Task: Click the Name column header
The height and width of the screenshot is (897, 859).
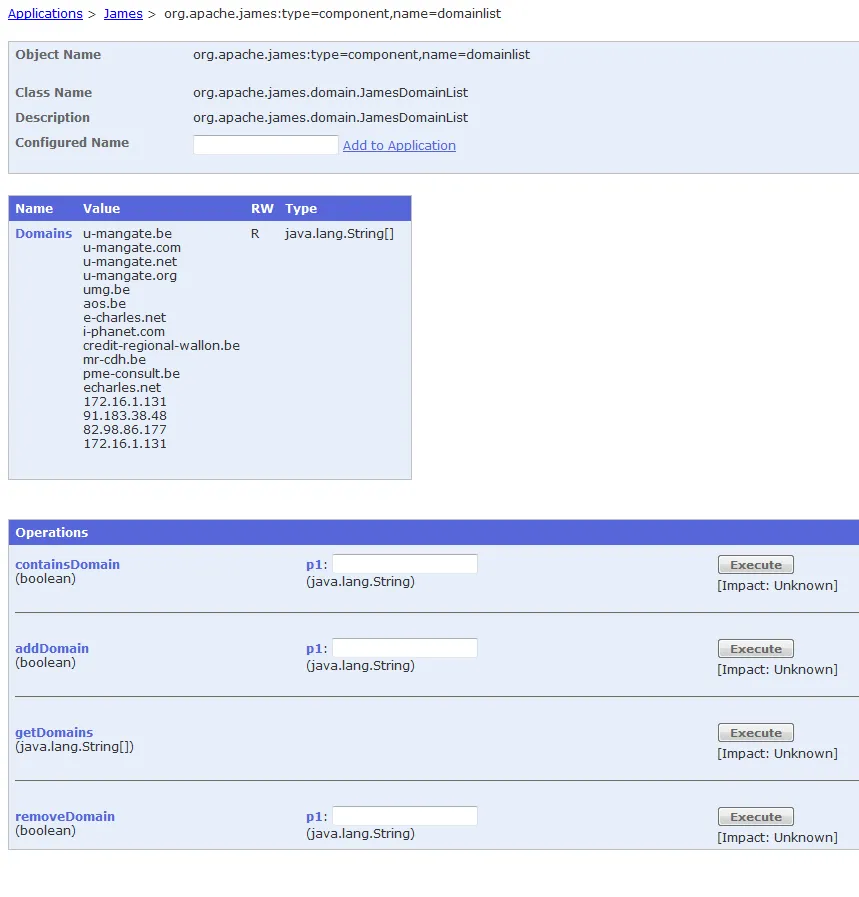Action: click(34, 209)
